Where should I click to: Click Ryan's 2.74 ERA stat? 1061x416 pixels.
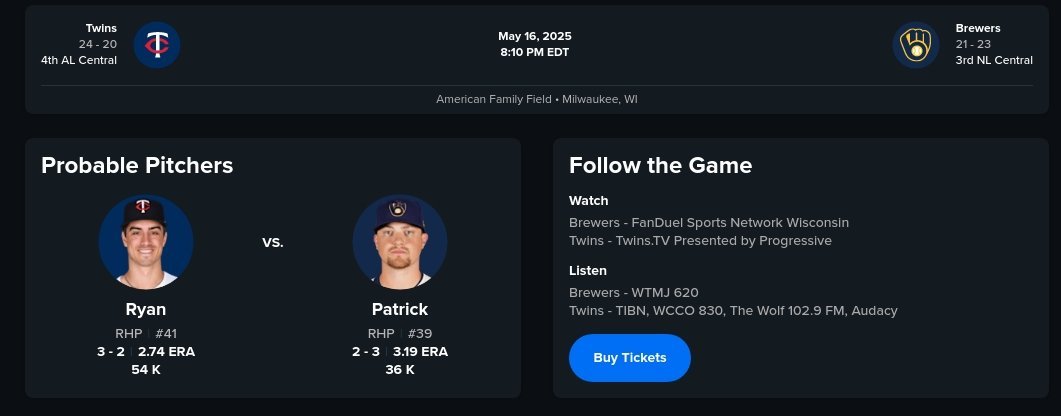(x=165, y=351)
